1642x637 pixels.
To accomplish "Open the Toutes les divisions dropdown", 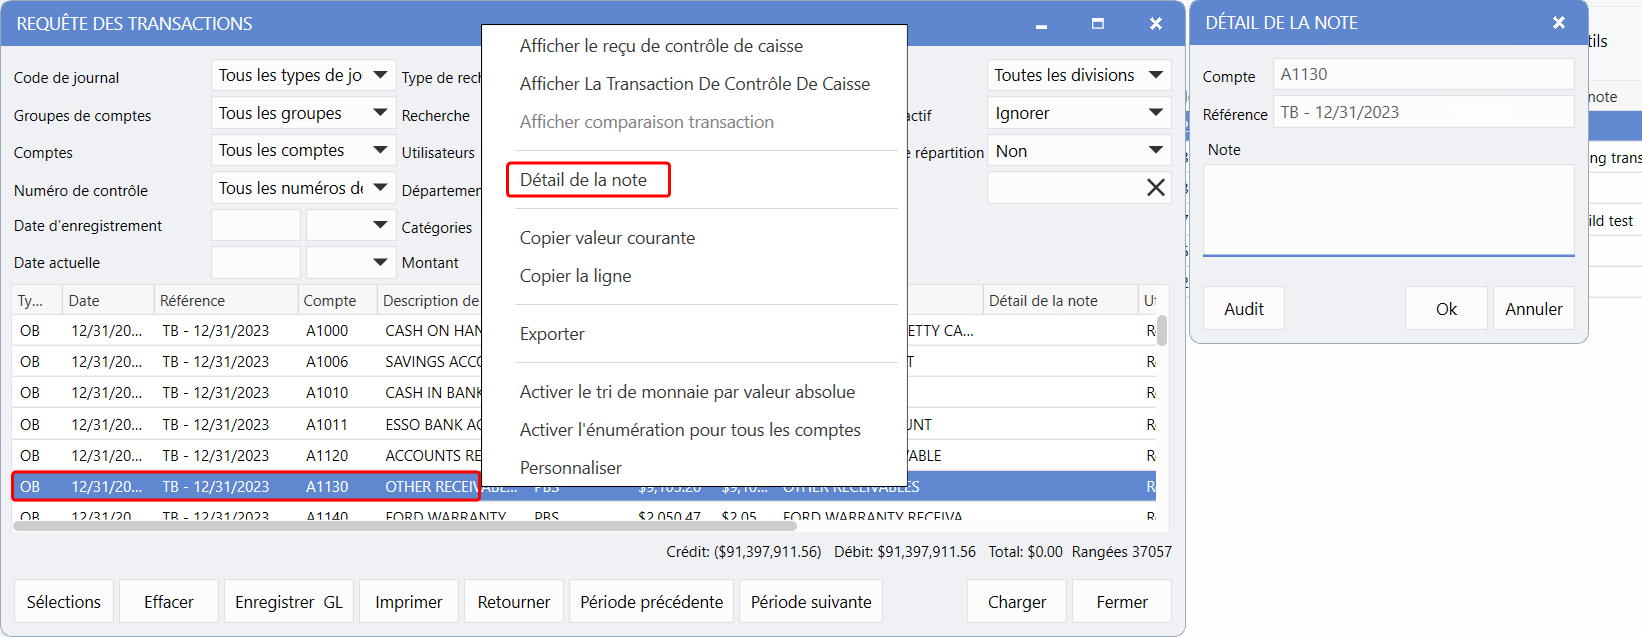I will tap(1156, 75).
